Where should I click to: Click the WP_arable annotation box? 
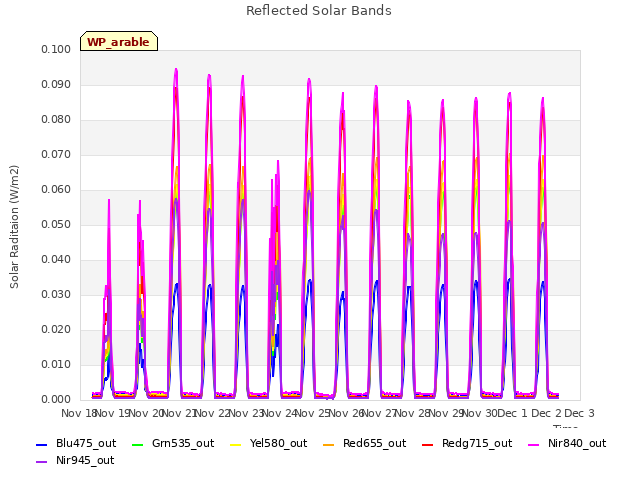(x=119, y=41)
